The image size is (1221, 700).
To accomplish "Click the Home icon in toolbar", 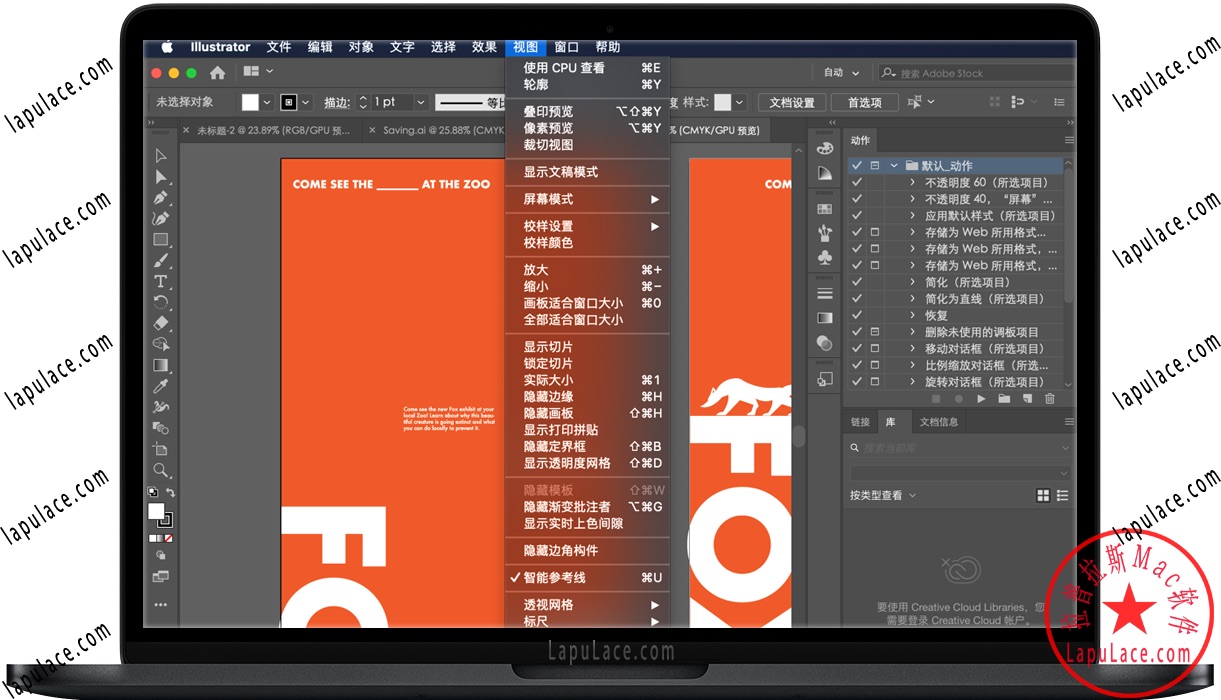I will 217,73.
